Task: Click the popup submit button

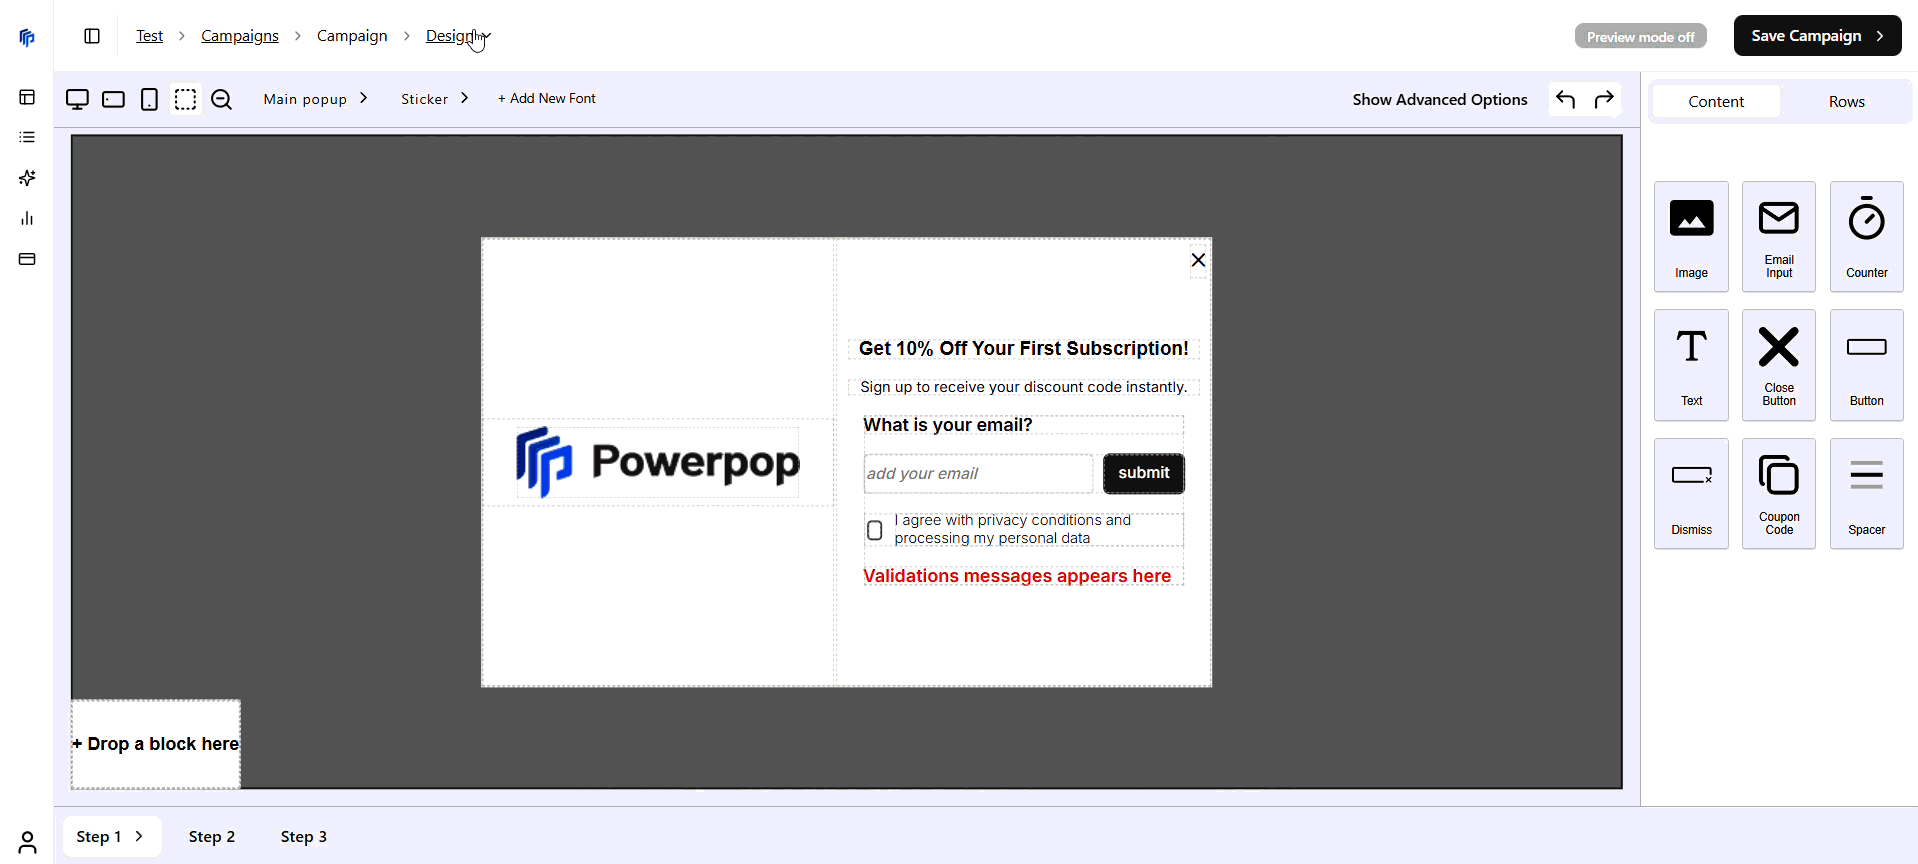Action: point(1144,473)
